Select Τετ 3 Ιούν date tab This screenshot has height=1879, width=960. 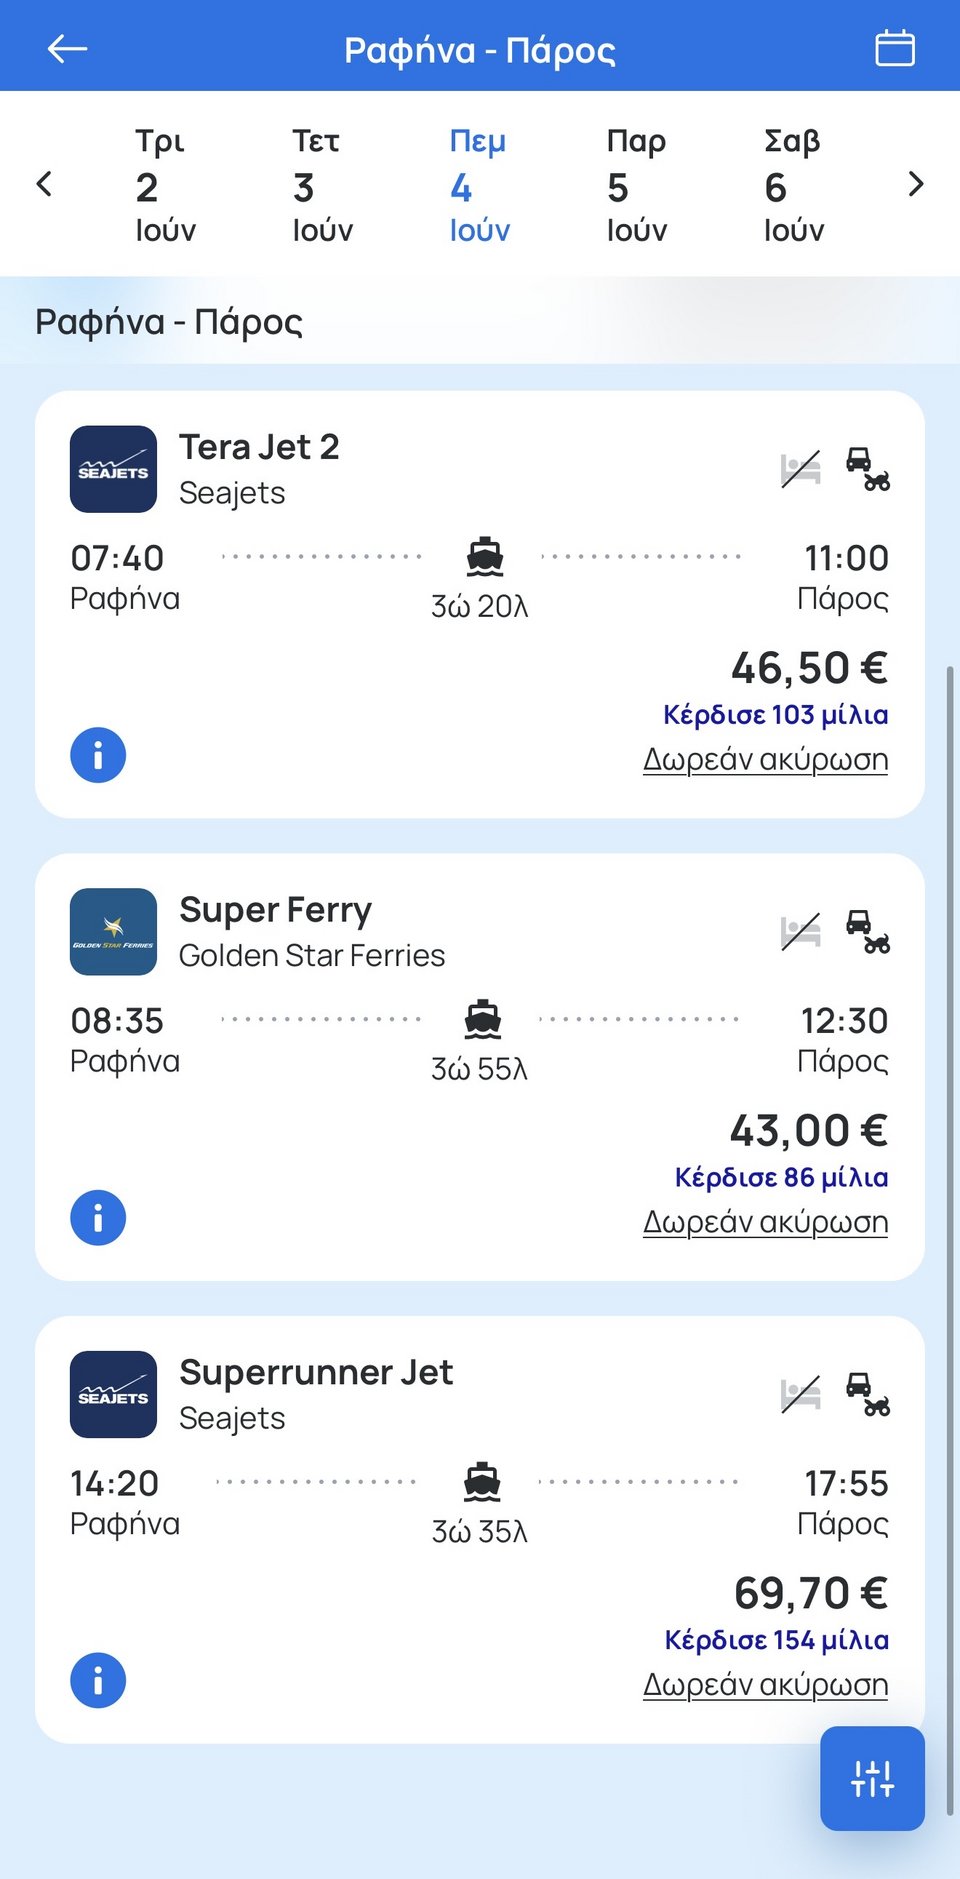322,185
